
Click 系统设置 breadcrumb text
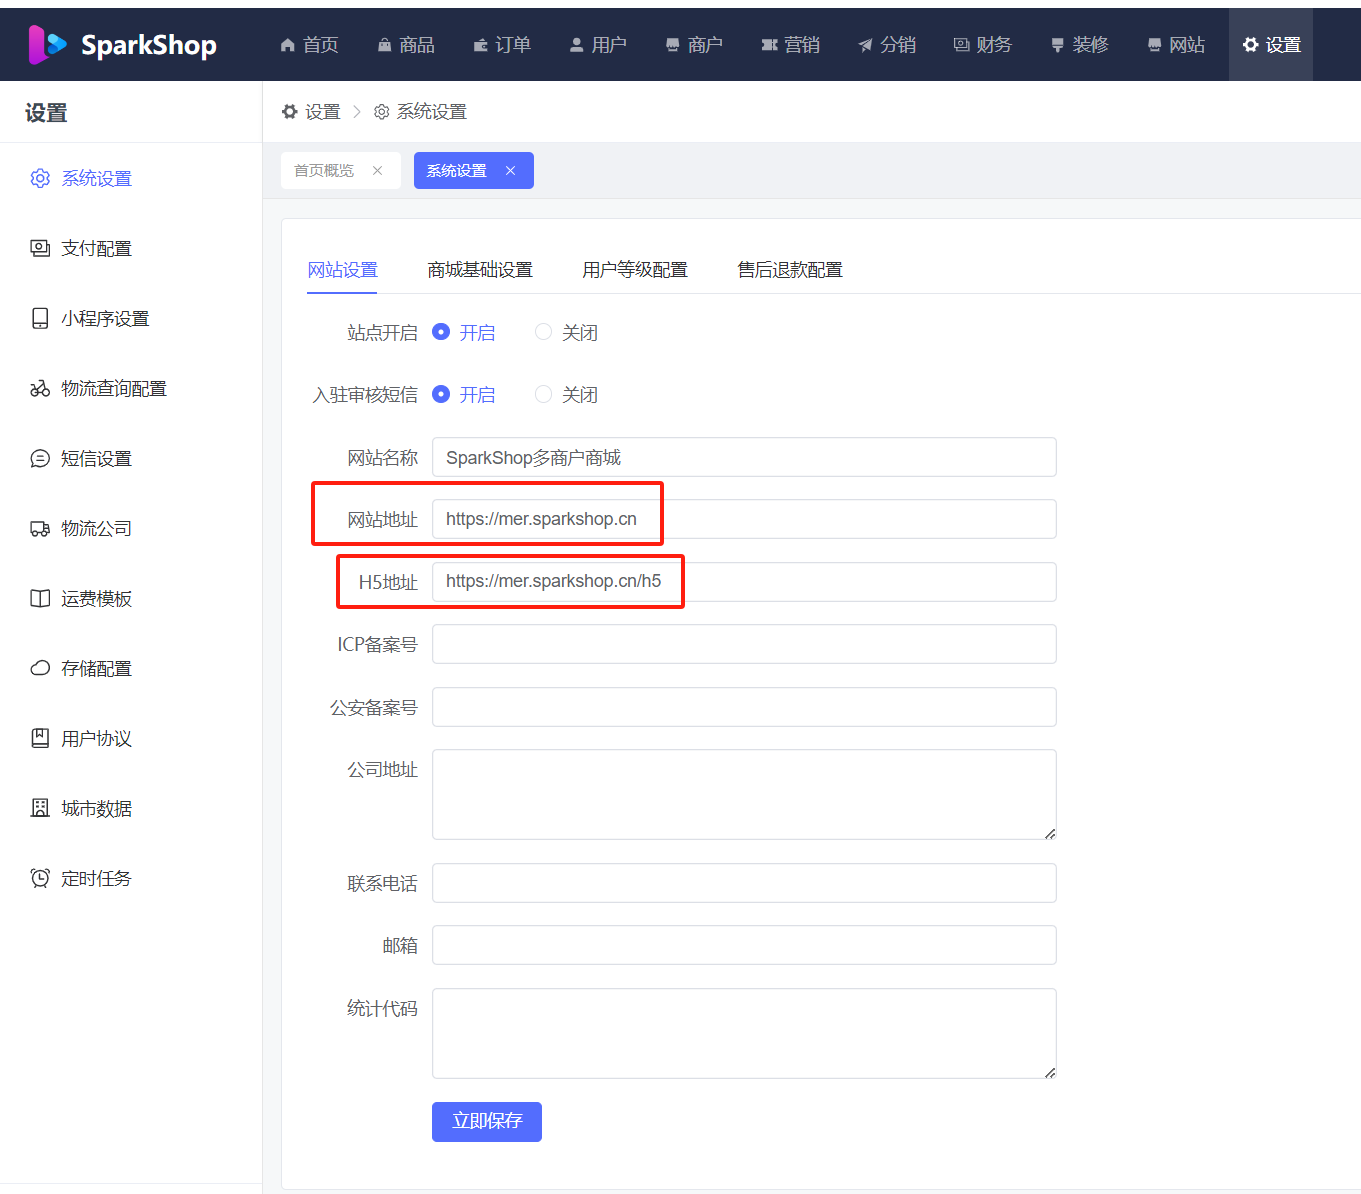(x=432, y=112)
